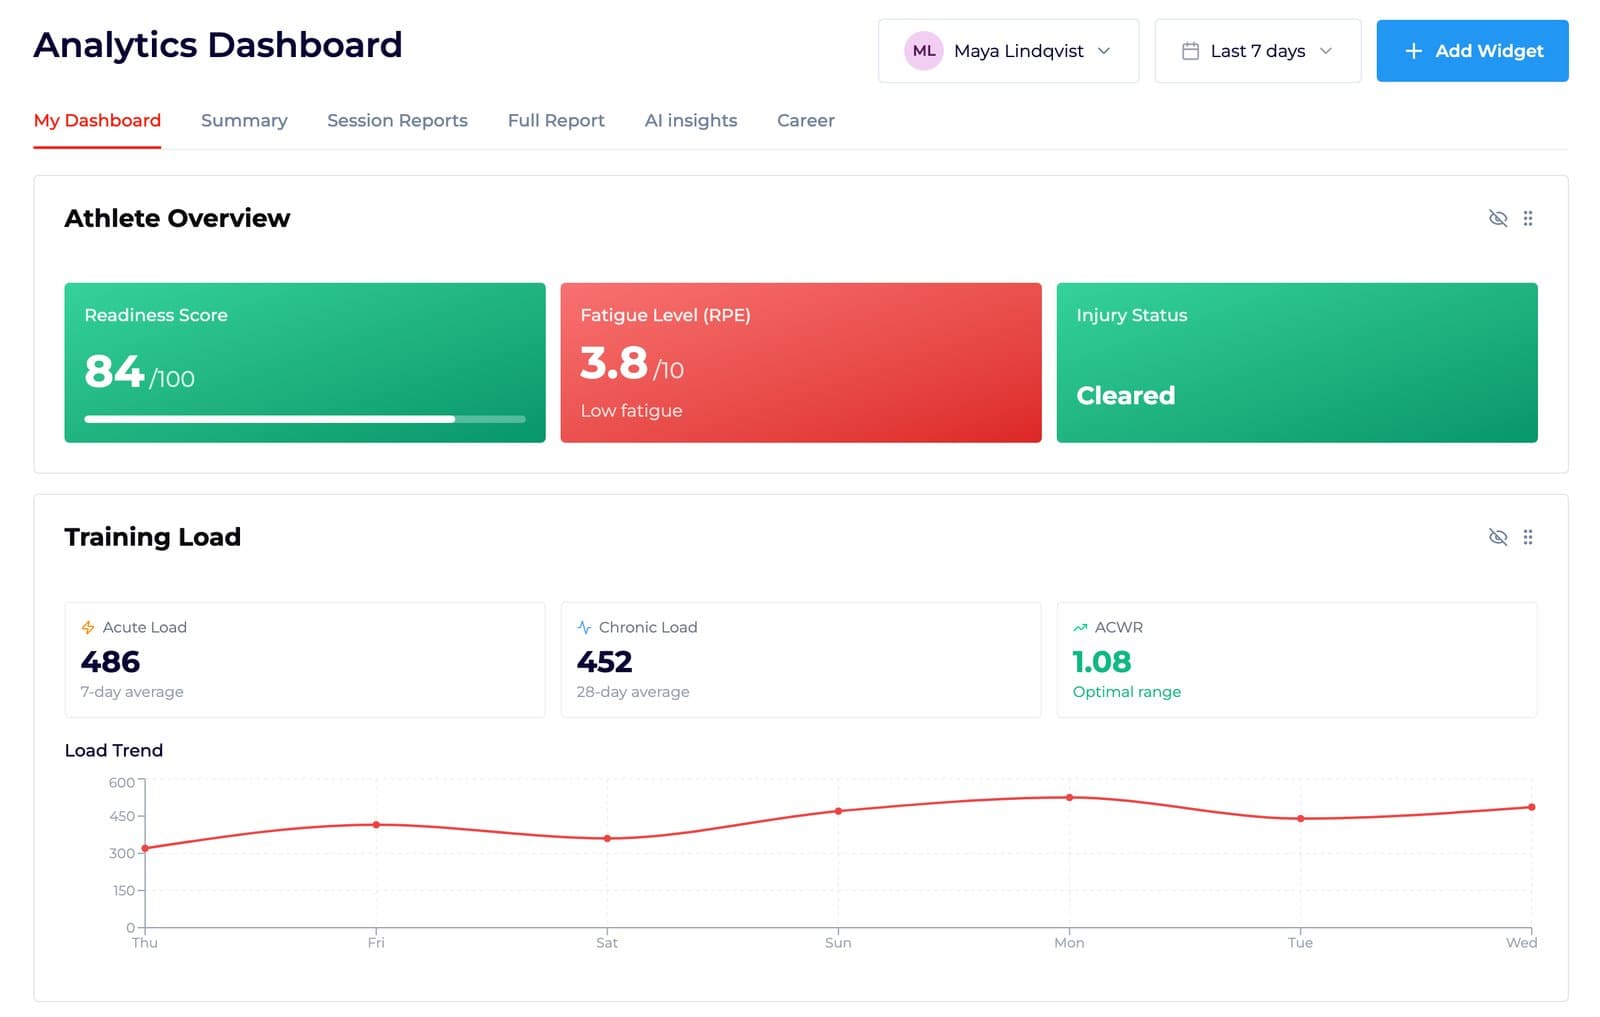Click the Low fatigue label
Viewport: 1600px width, 1017px height.
click(631, 411)
